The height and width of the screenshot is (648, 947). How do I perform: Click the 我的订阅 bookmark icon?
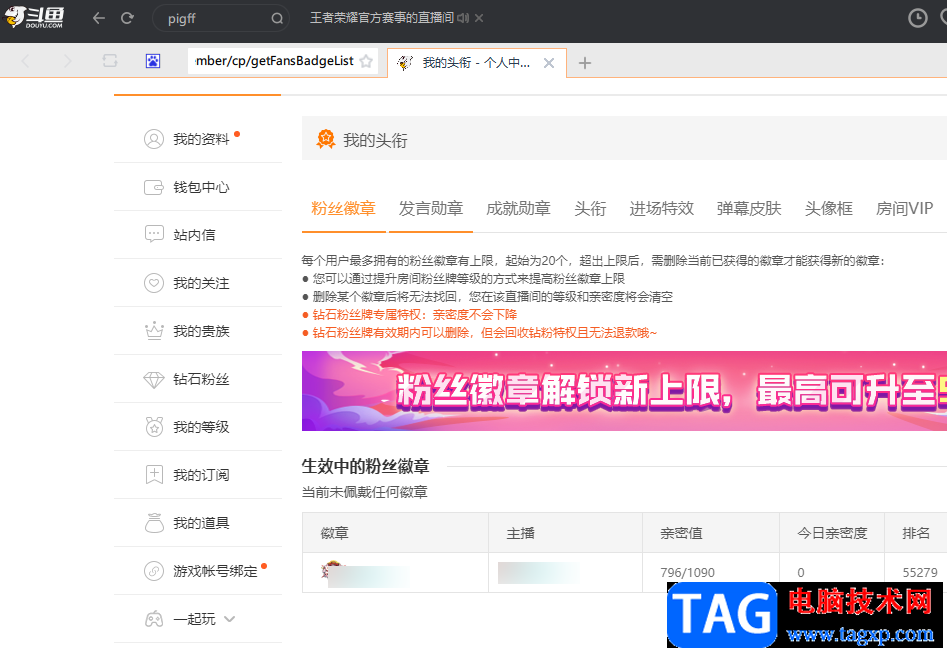pos(154,475)
